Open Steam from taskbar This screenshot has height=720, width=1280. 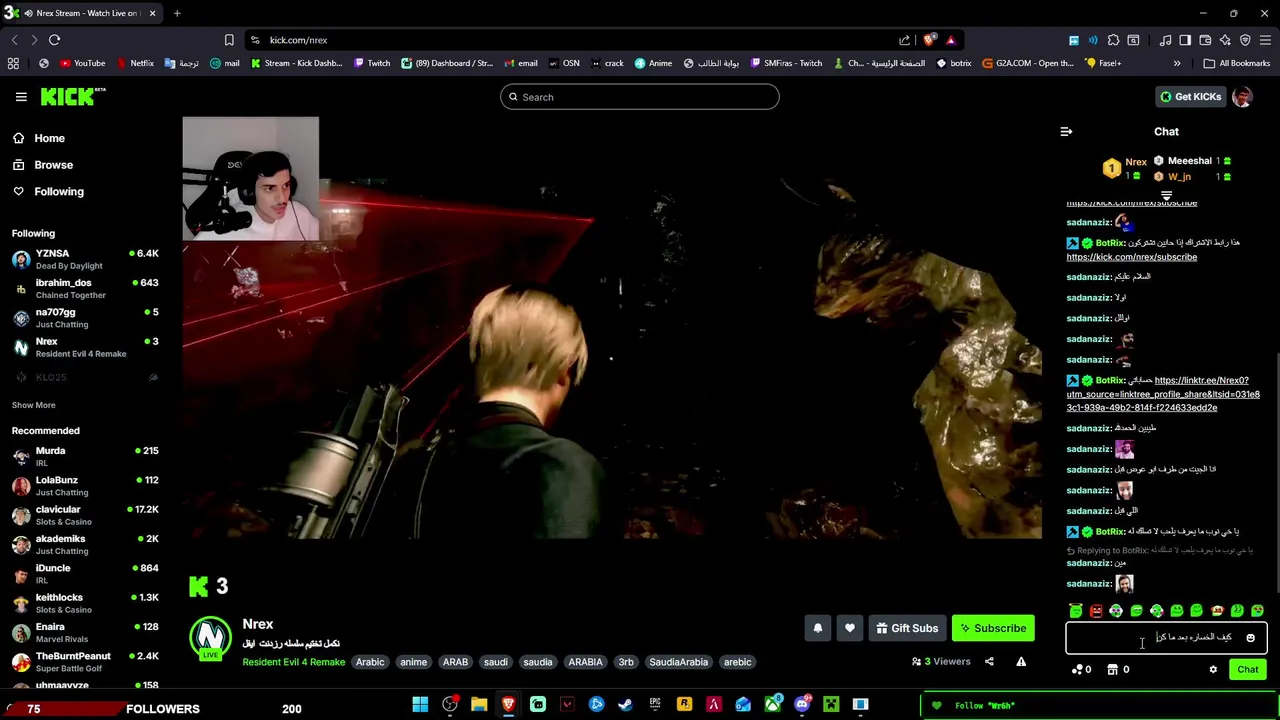(x=626, y=705)
